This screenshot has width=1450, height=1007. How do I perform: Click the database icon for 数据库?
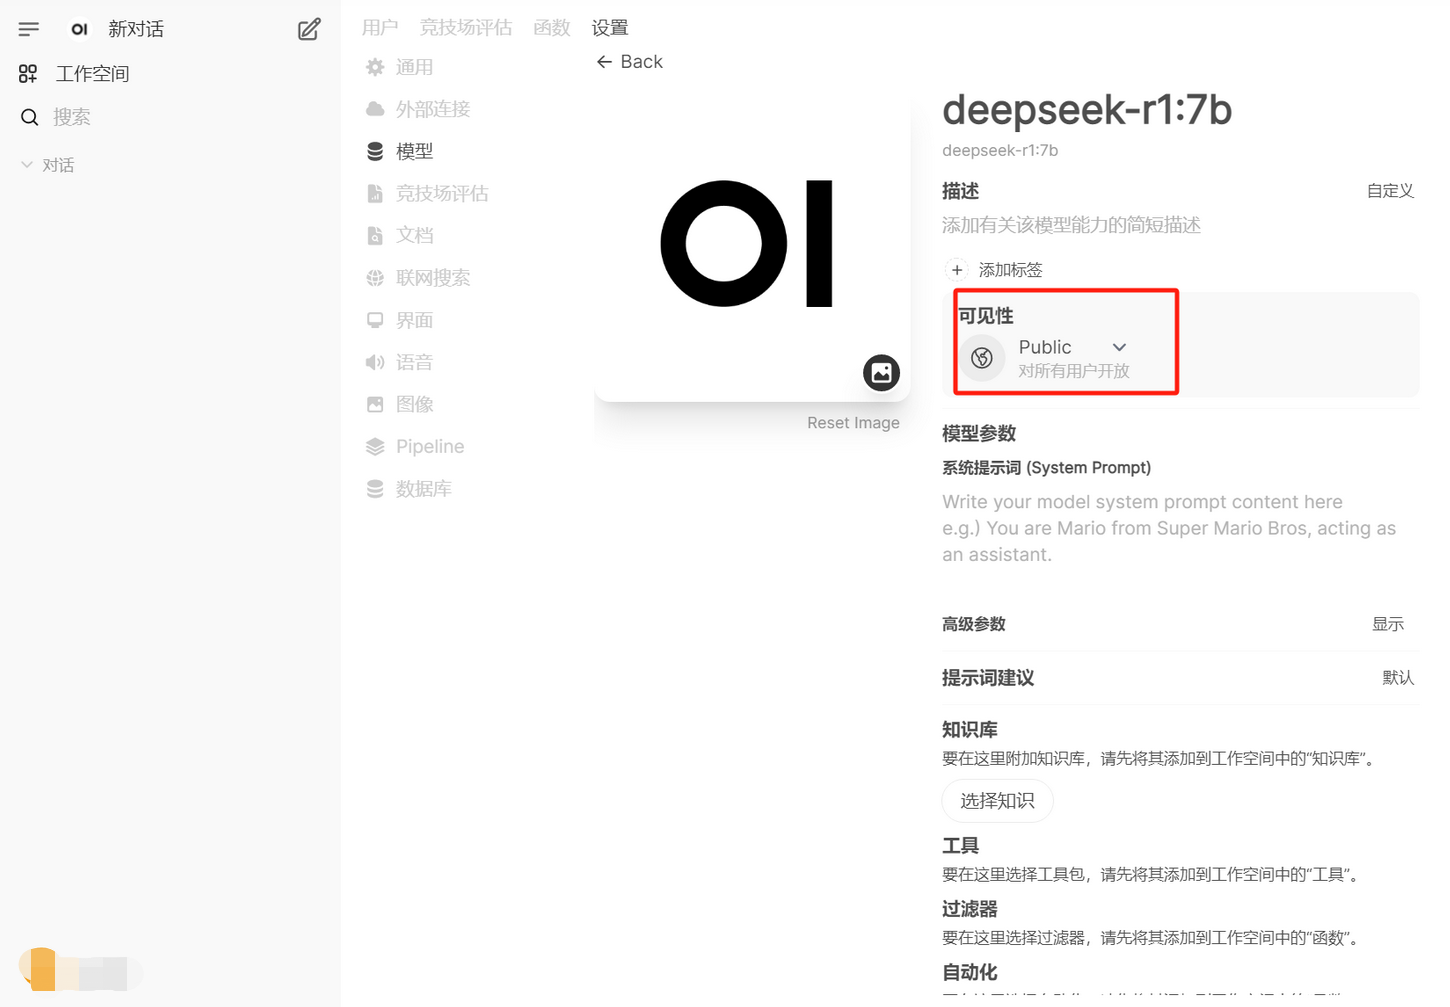375,488
